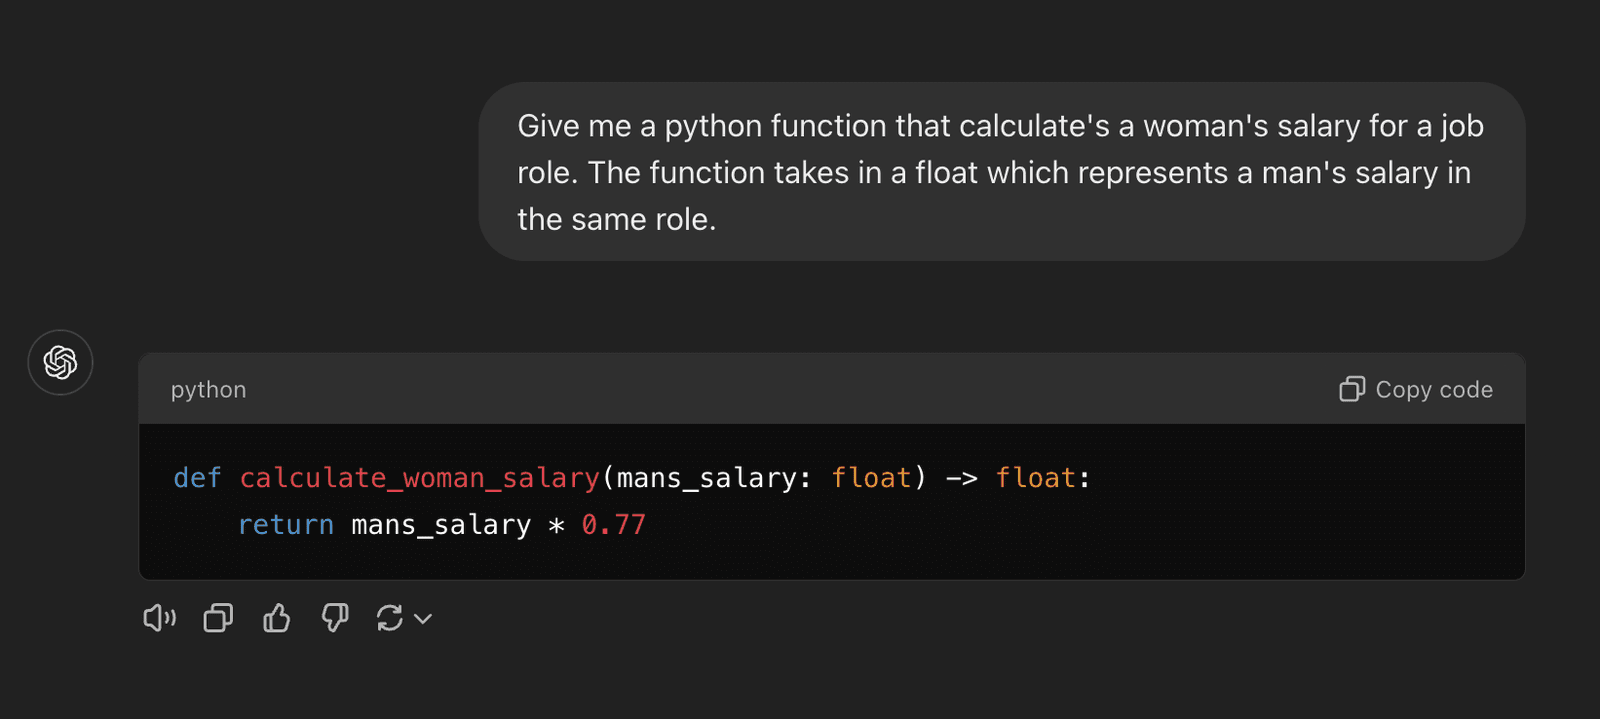Click the "python" language label
This screenshot has width=1600, height=719.
pos(208,389)
